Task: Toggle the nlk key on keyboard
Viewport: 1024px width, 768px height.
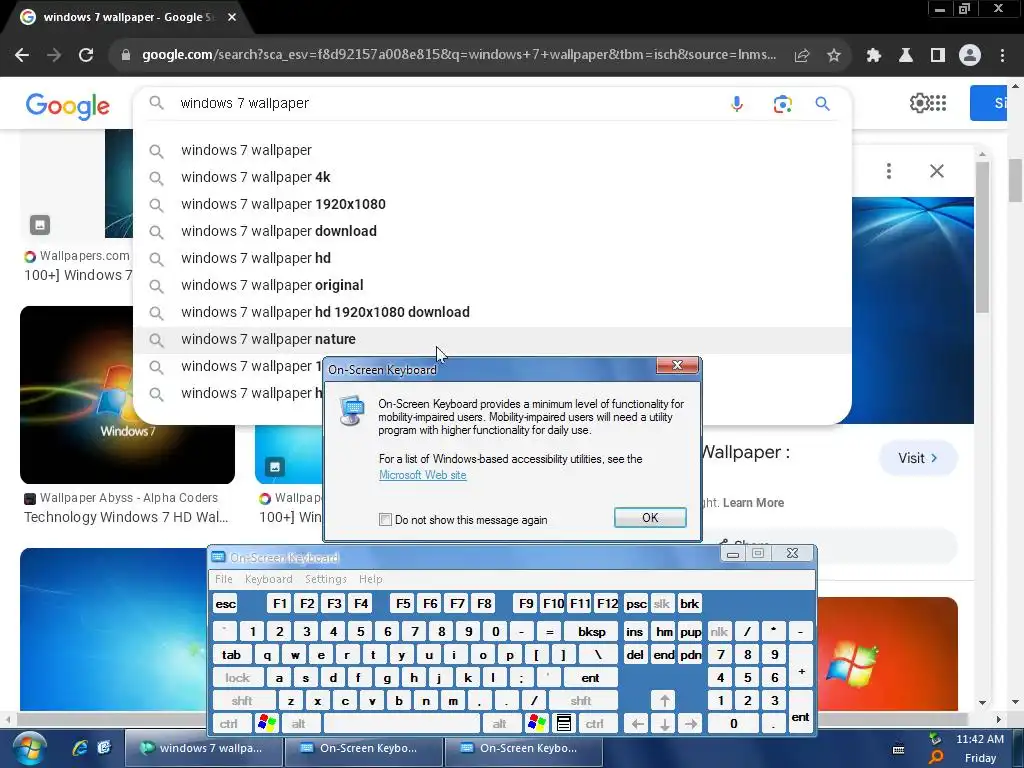Action: (719, 632)
